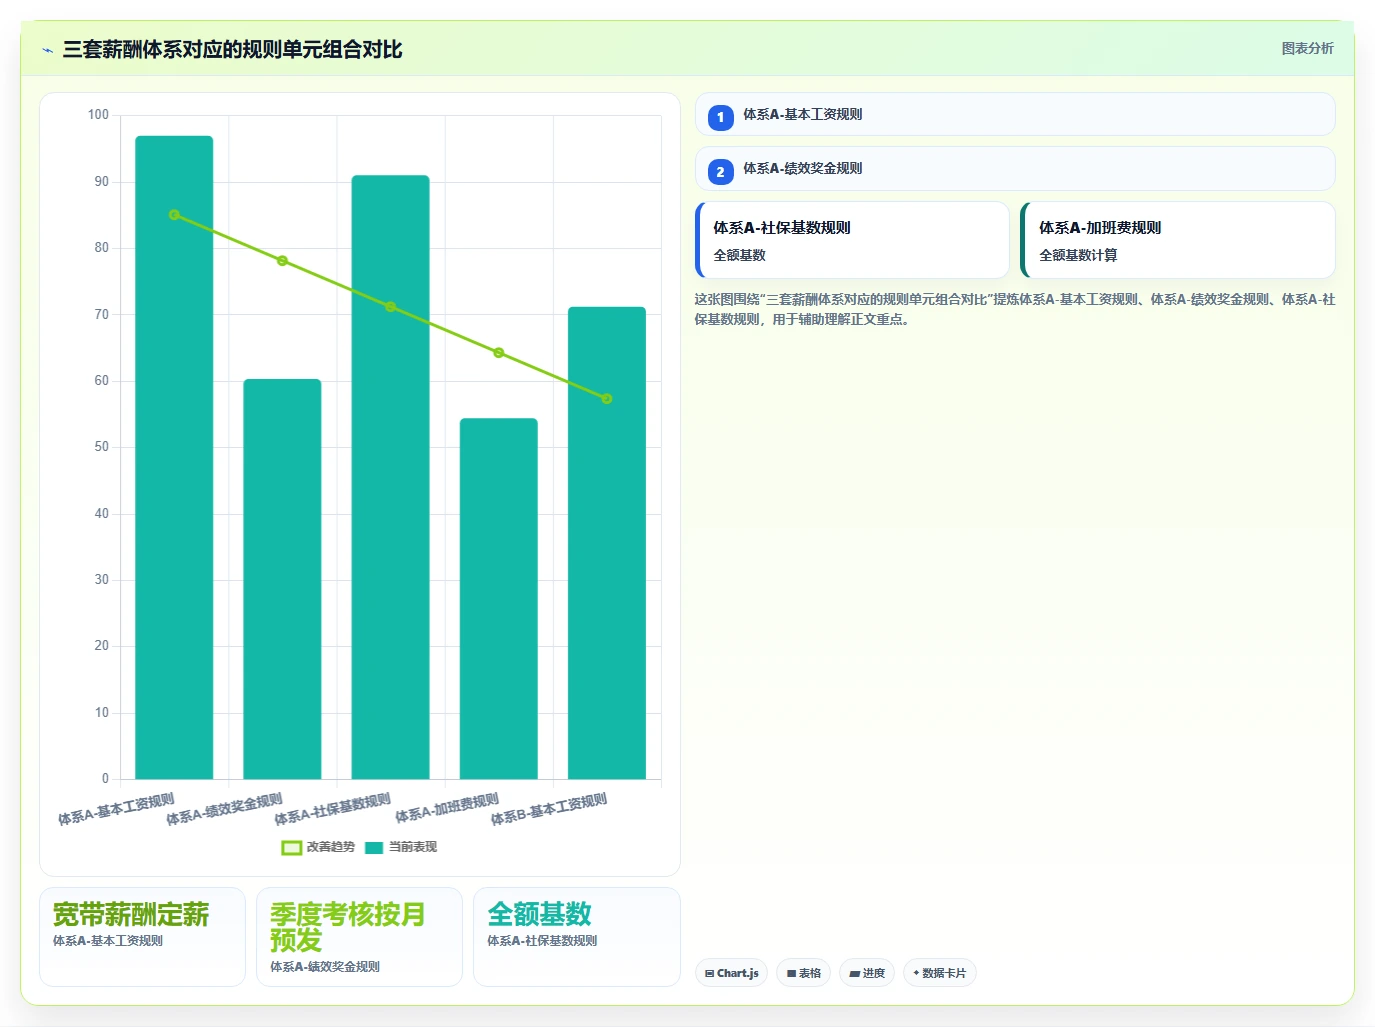Click the bar for 体系A-基本工资规则

coord(174,457)
